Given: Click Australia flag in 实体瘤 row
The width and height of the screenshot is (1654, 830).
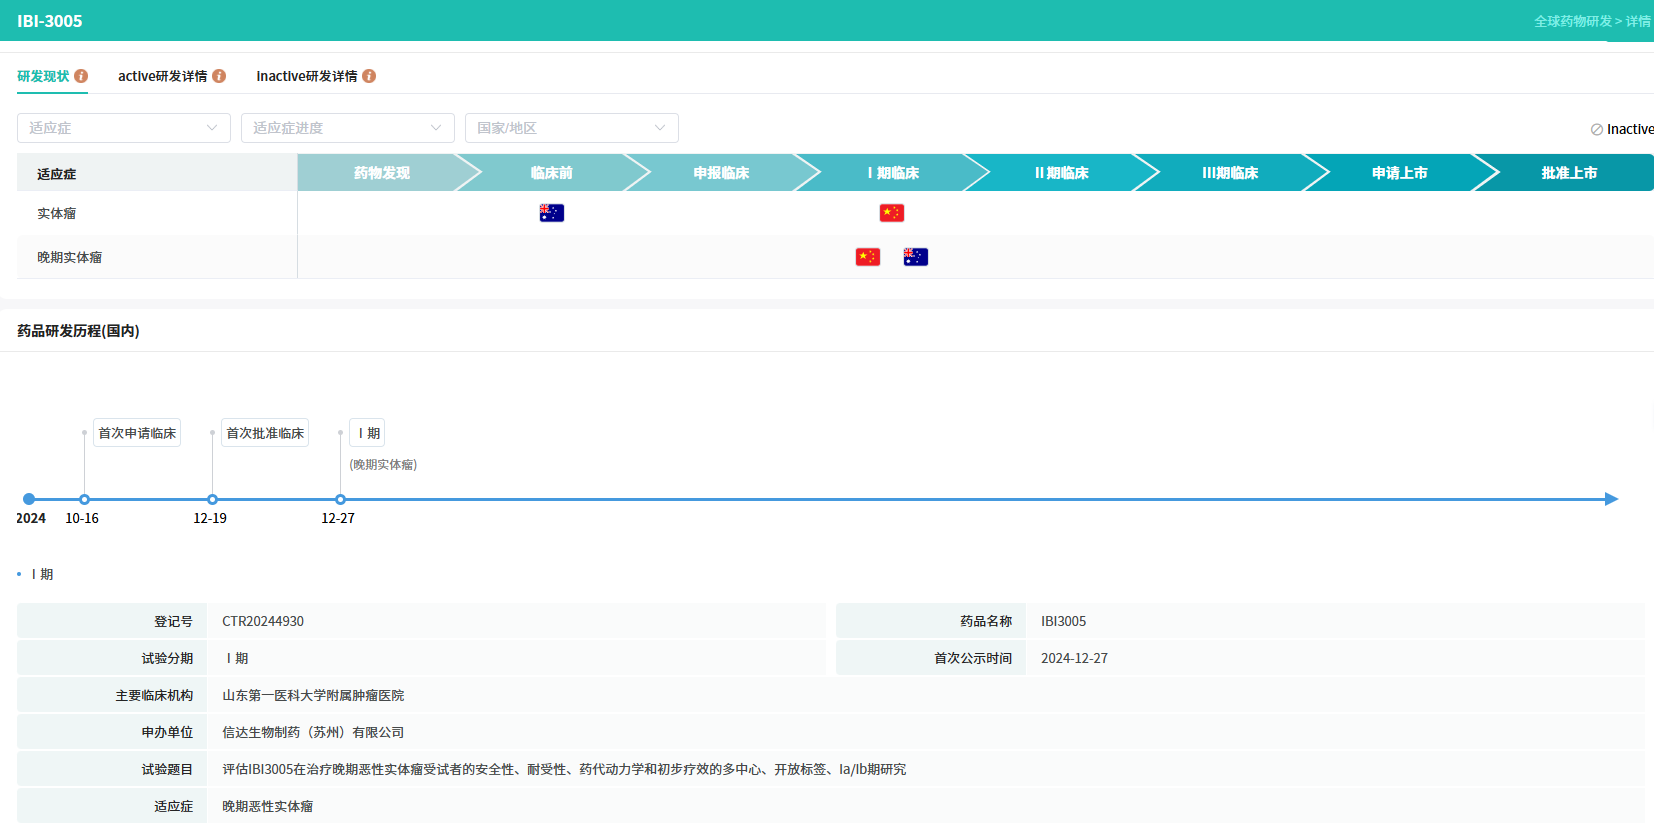Looking at the screenshot, I should [x=551, y=213].
